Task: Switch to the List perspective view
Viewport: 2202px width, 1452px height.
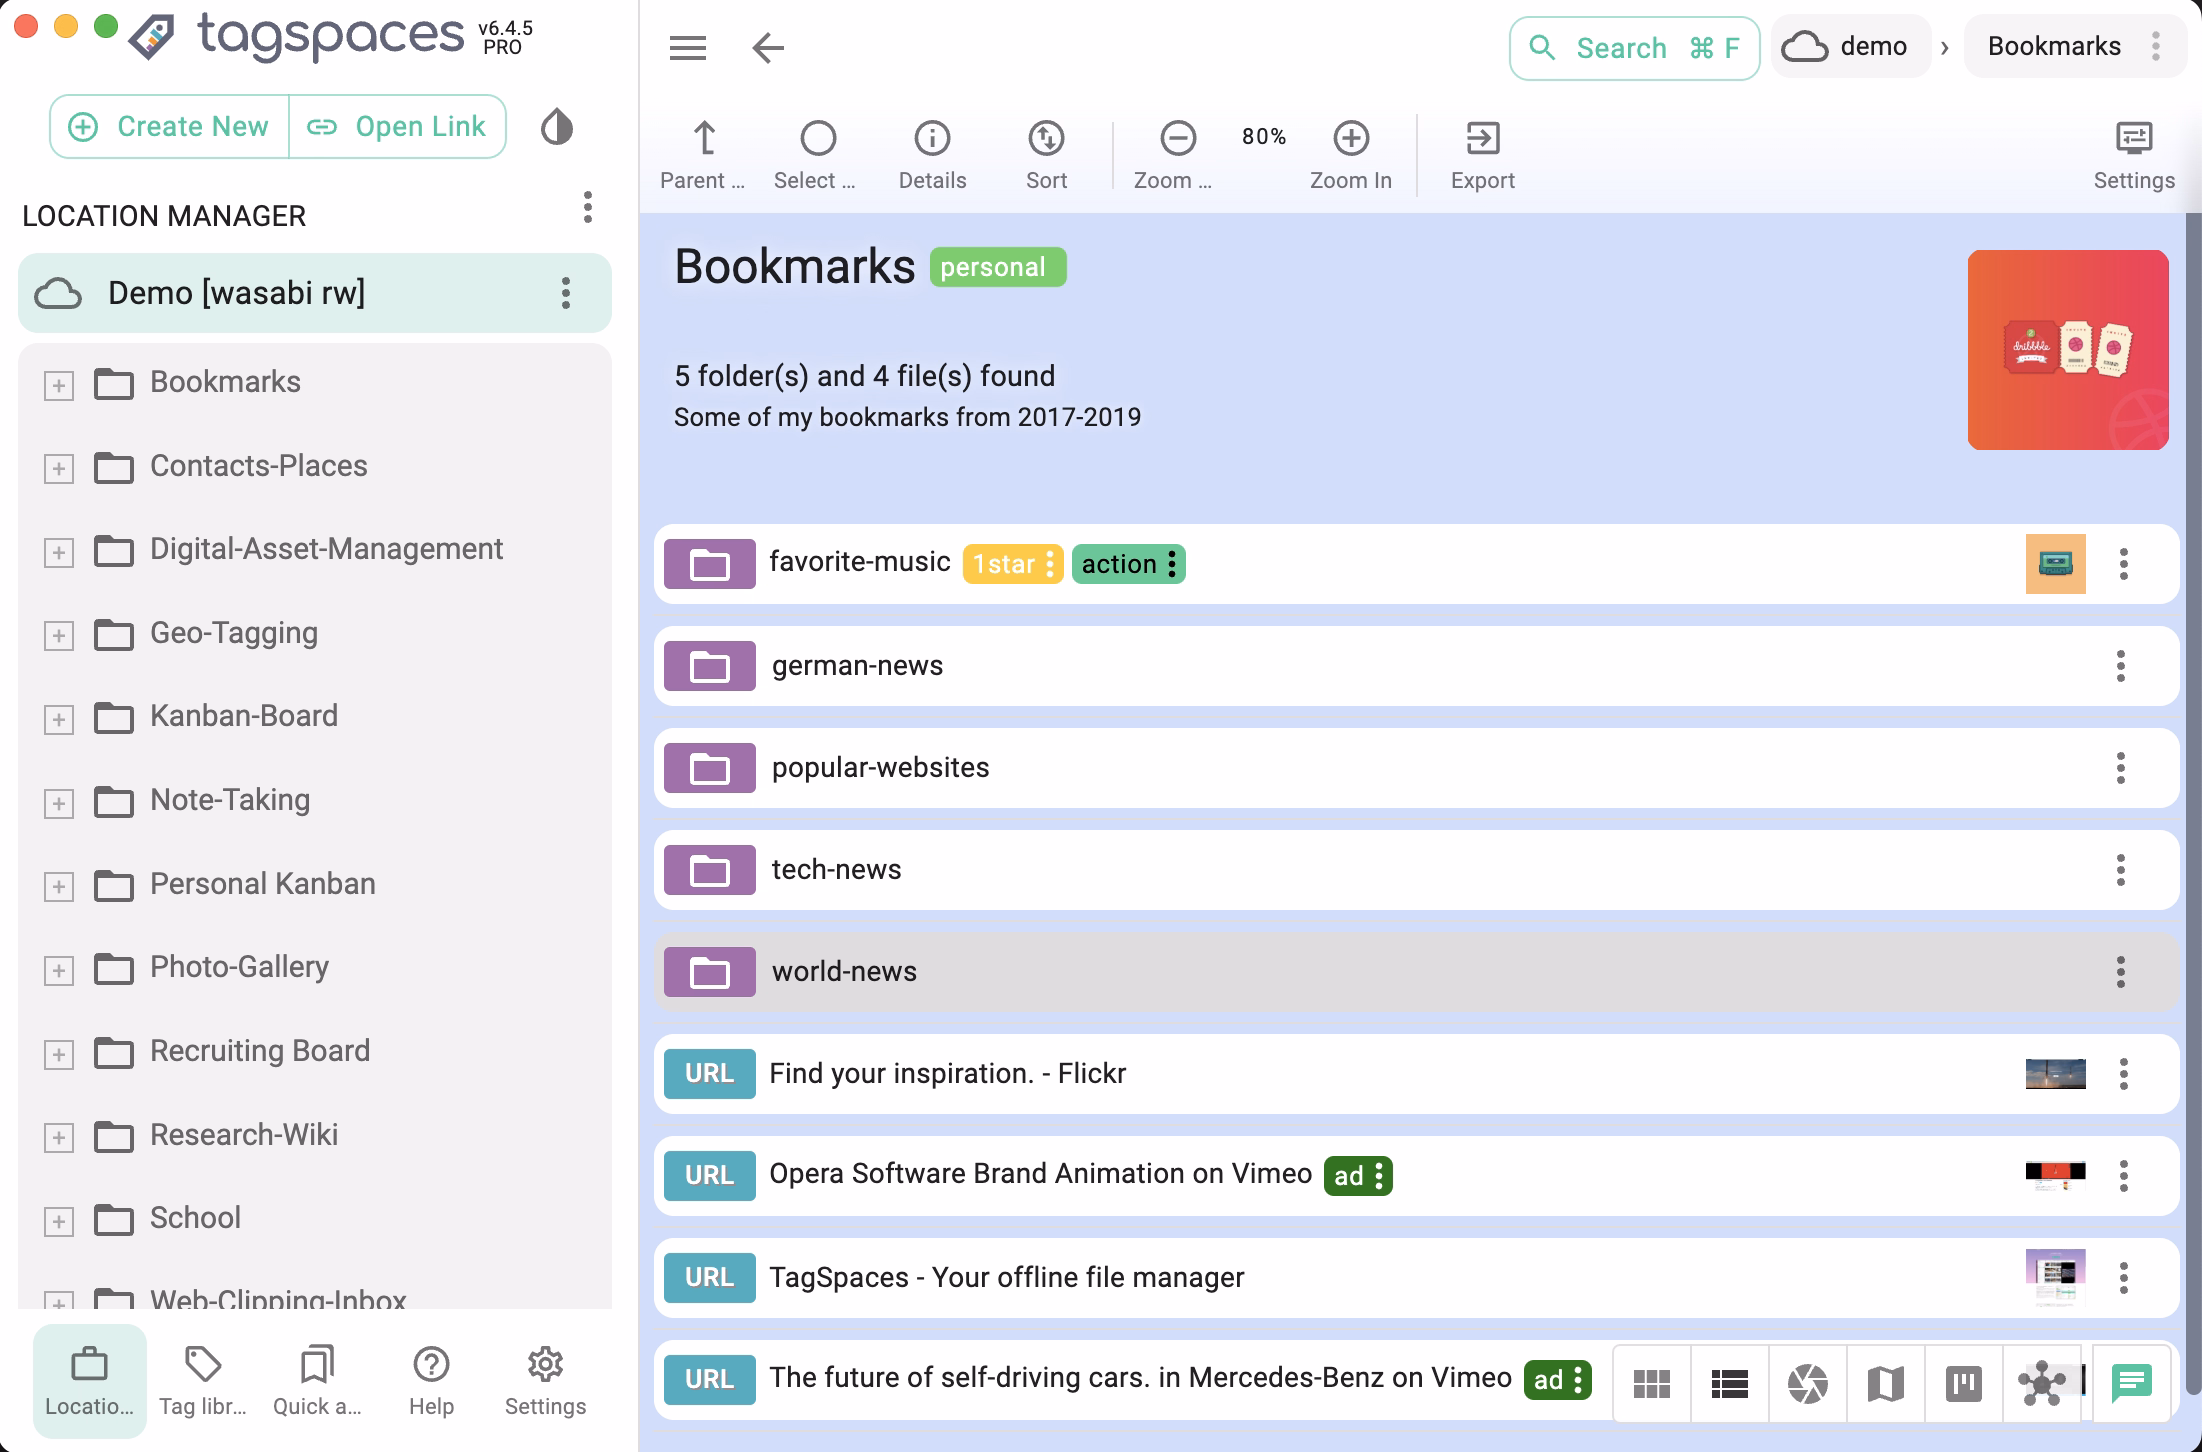Action: pos(1729,1383)
